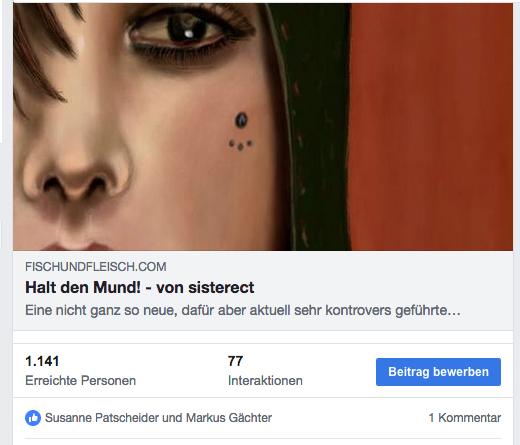Select the Erreichte Personen label
This screenshot has width=520, height=445.
click(x=80, y=381)
